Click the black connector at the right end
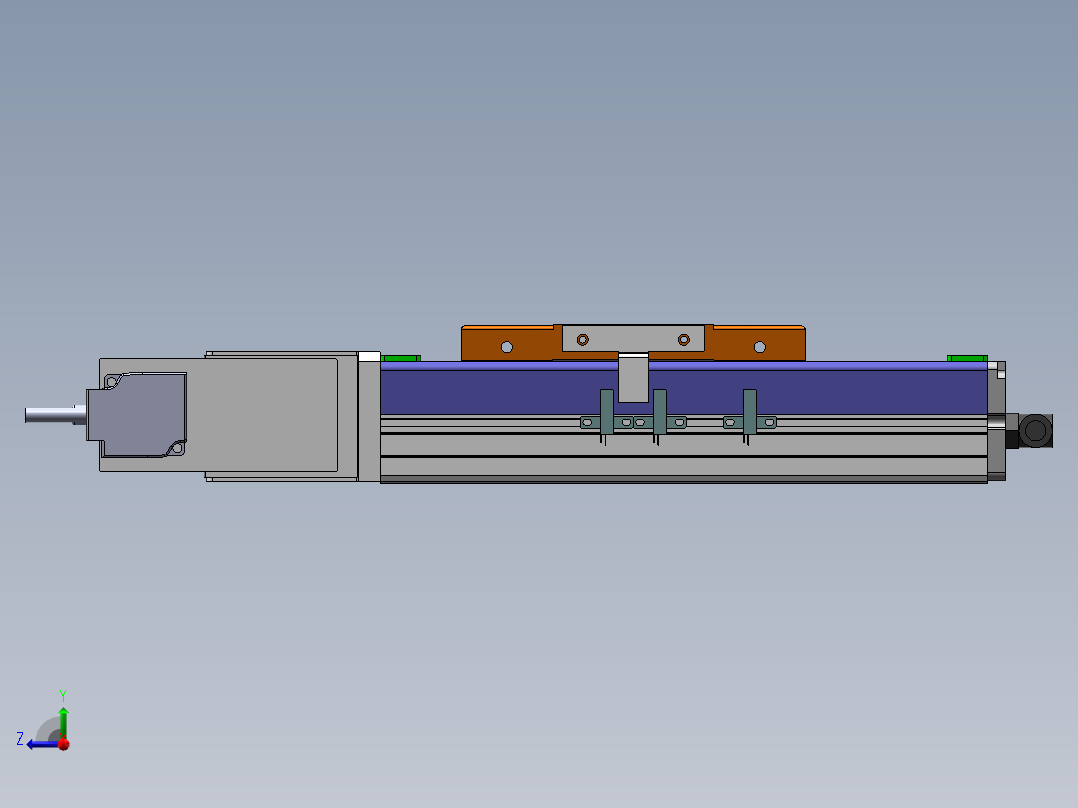 [x=1034, y=431]
